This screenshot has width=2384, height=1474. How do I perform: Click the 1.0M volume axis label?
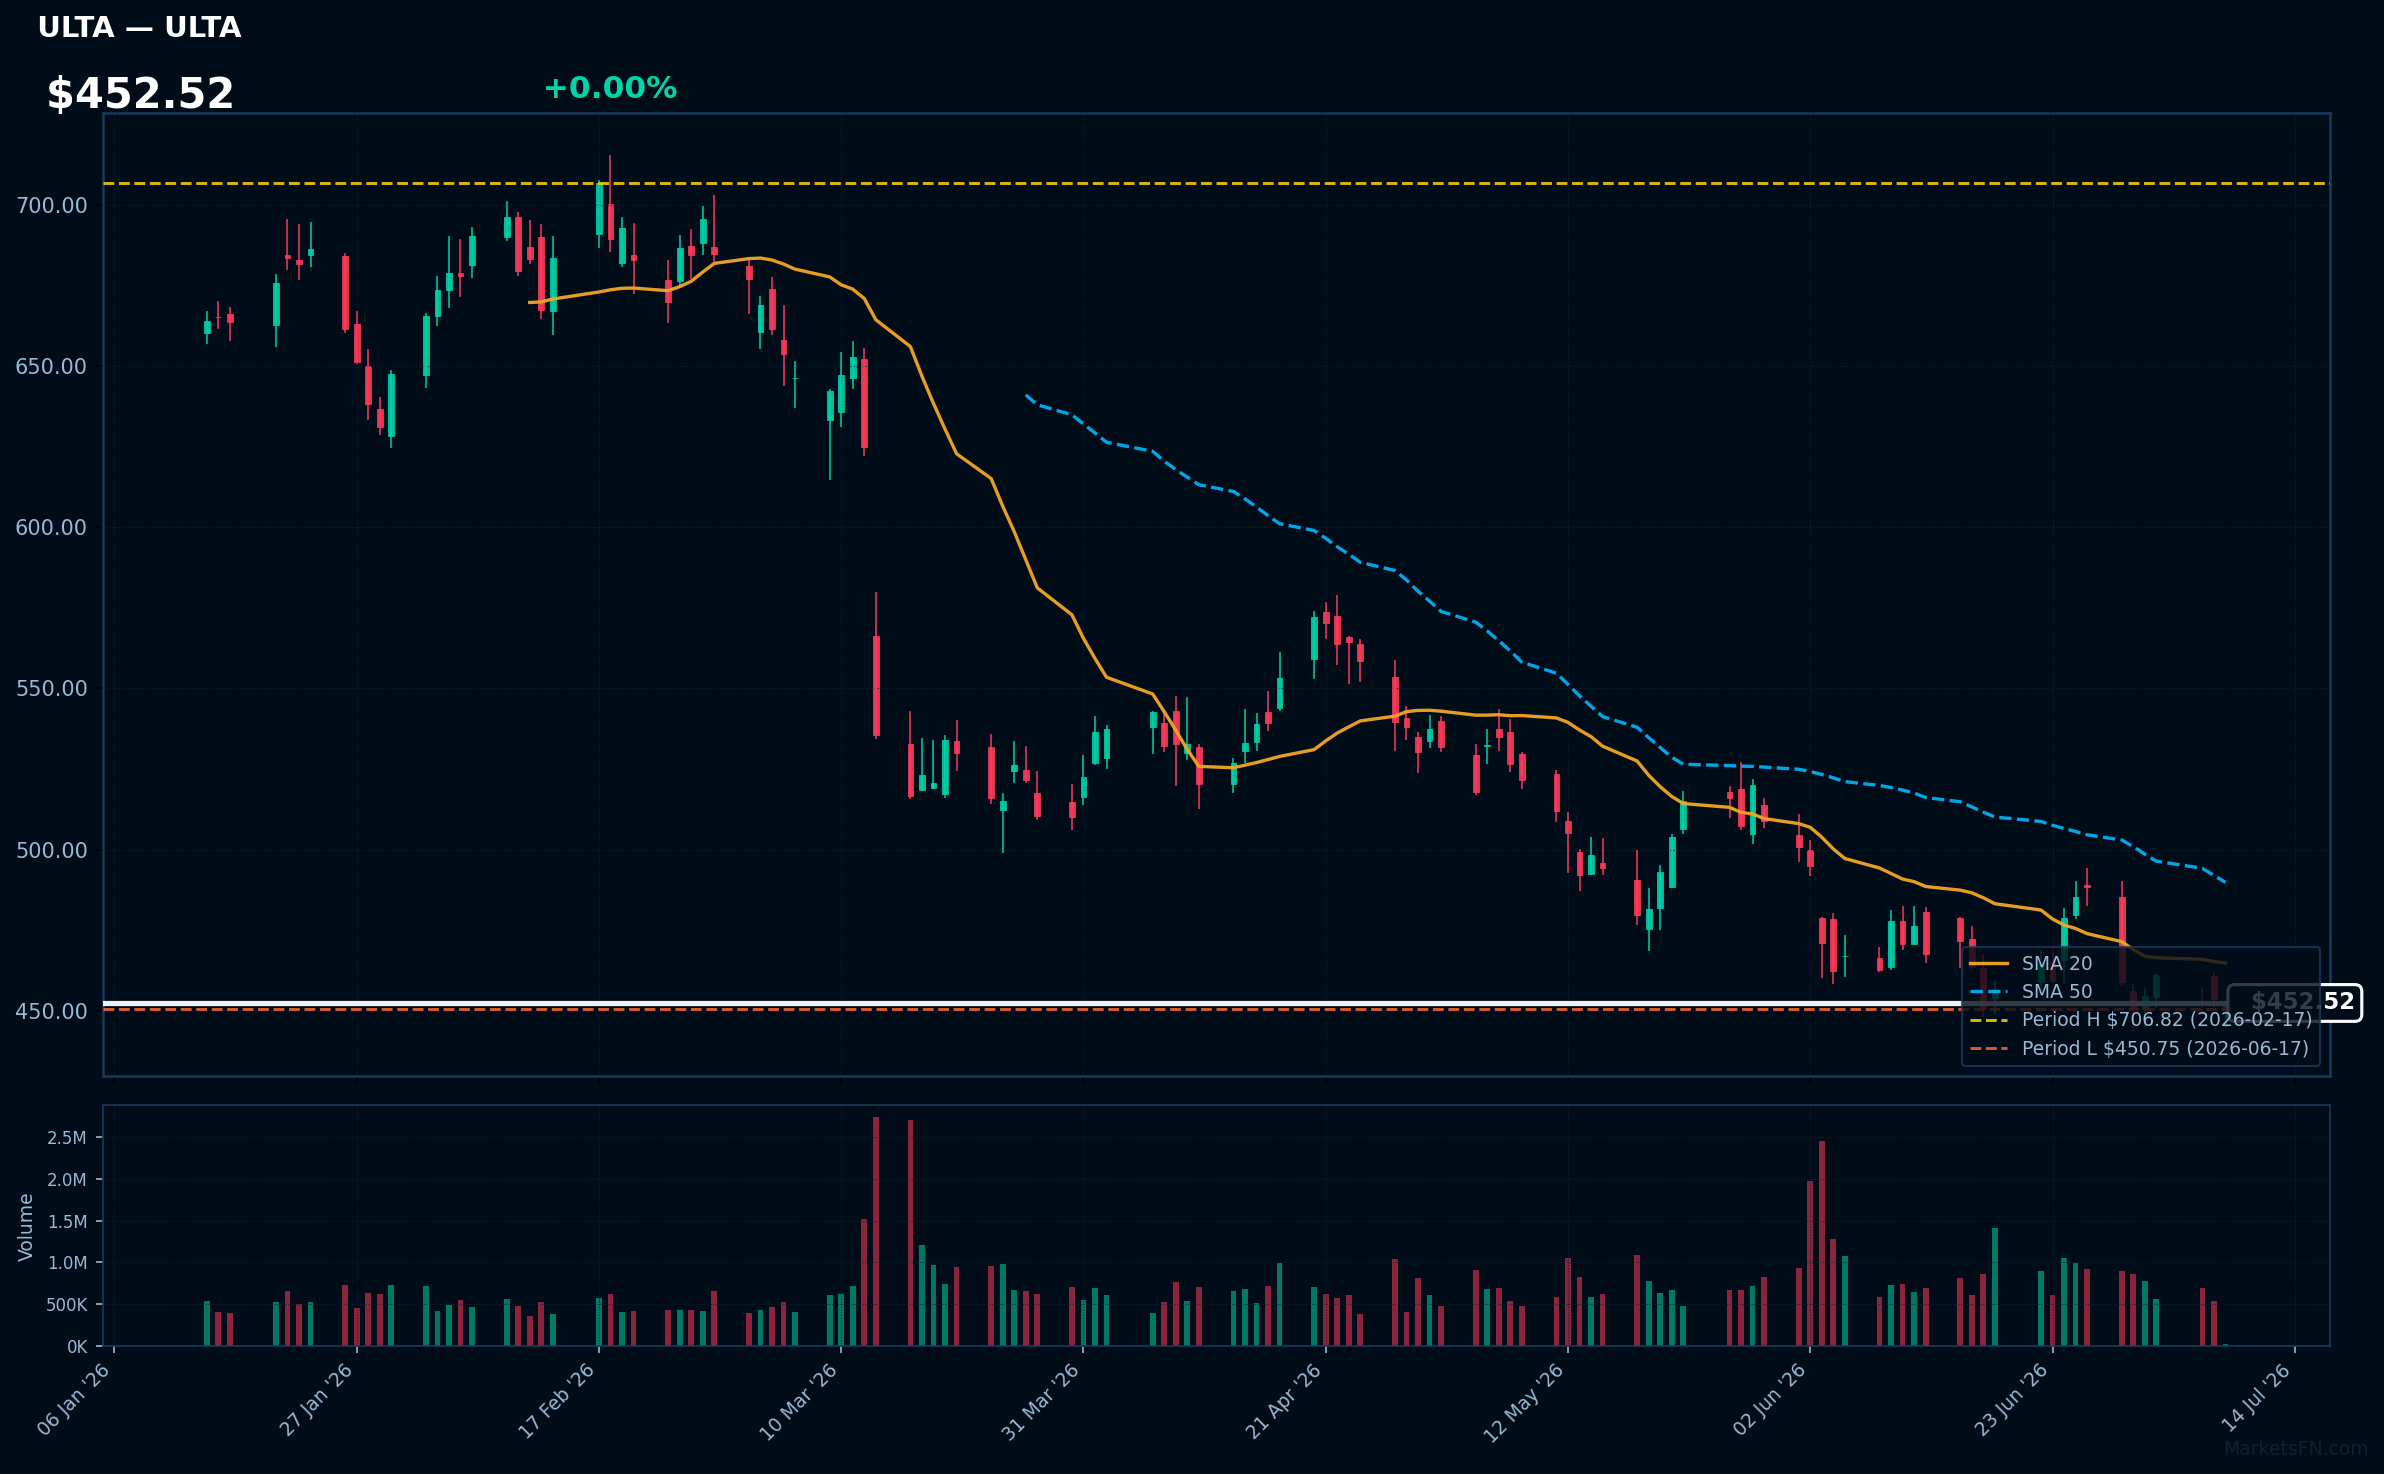point(67,1263)
